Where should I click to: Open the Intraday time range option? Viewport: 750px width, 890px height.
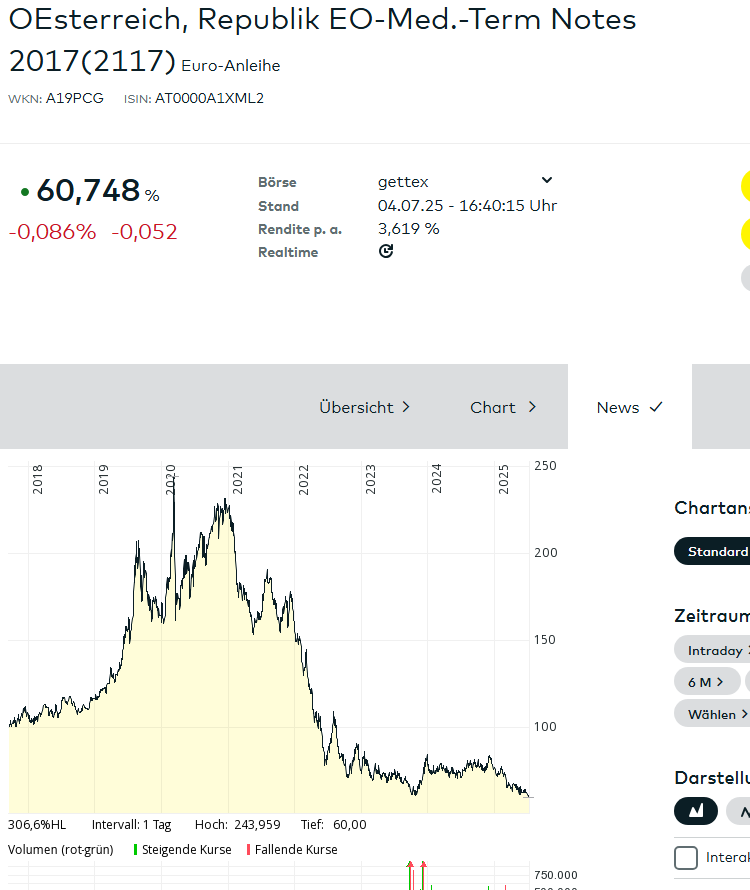714,650
